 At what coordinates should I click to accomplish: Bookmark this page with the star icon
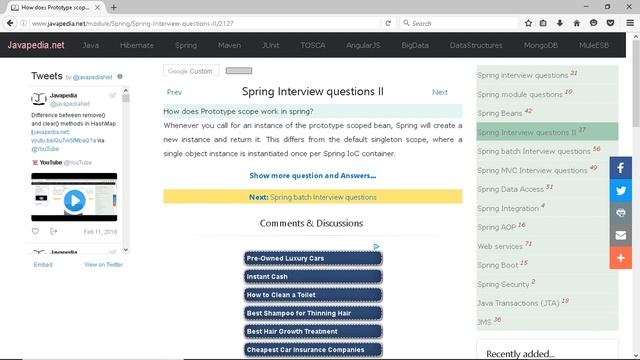[x=528, y=23]
